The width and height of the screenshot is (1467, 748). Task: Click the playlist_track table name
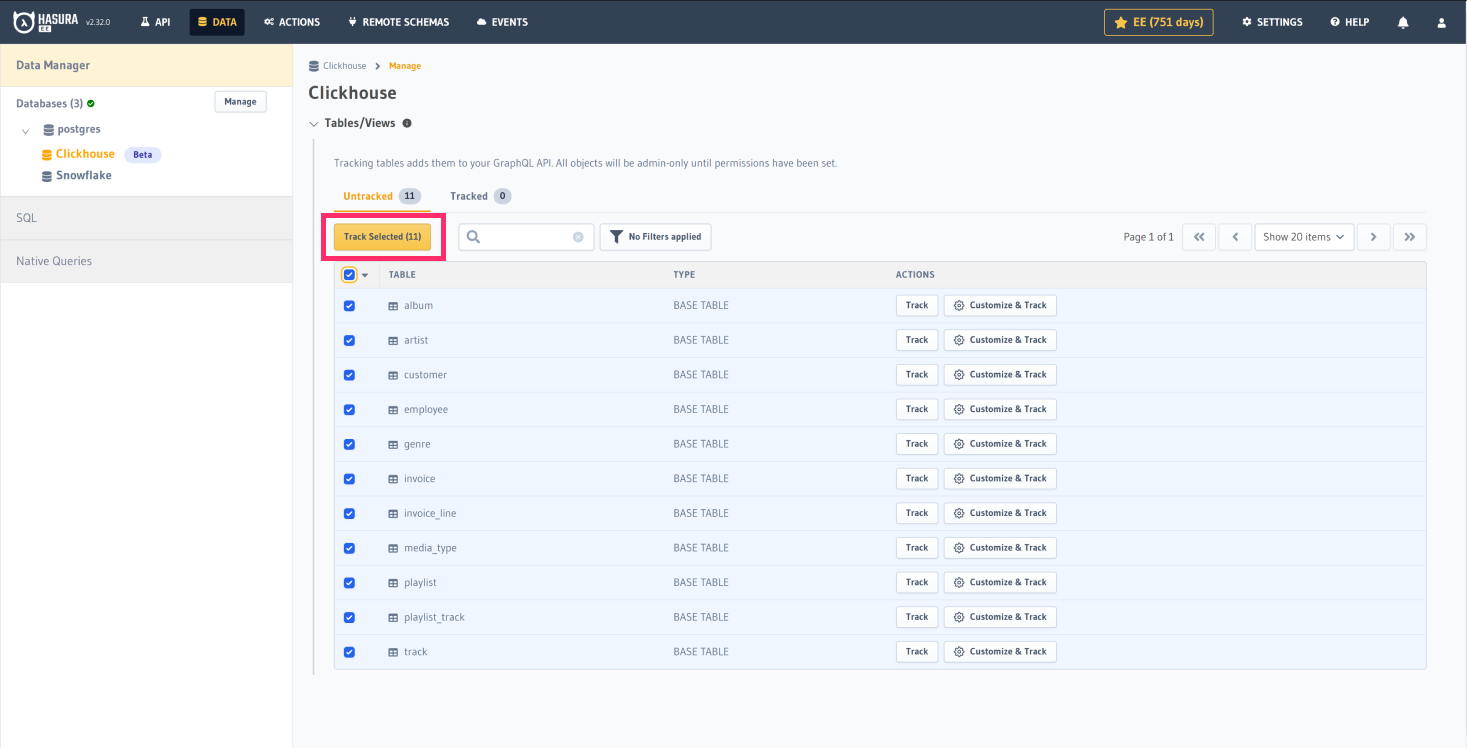coord(434,617)
